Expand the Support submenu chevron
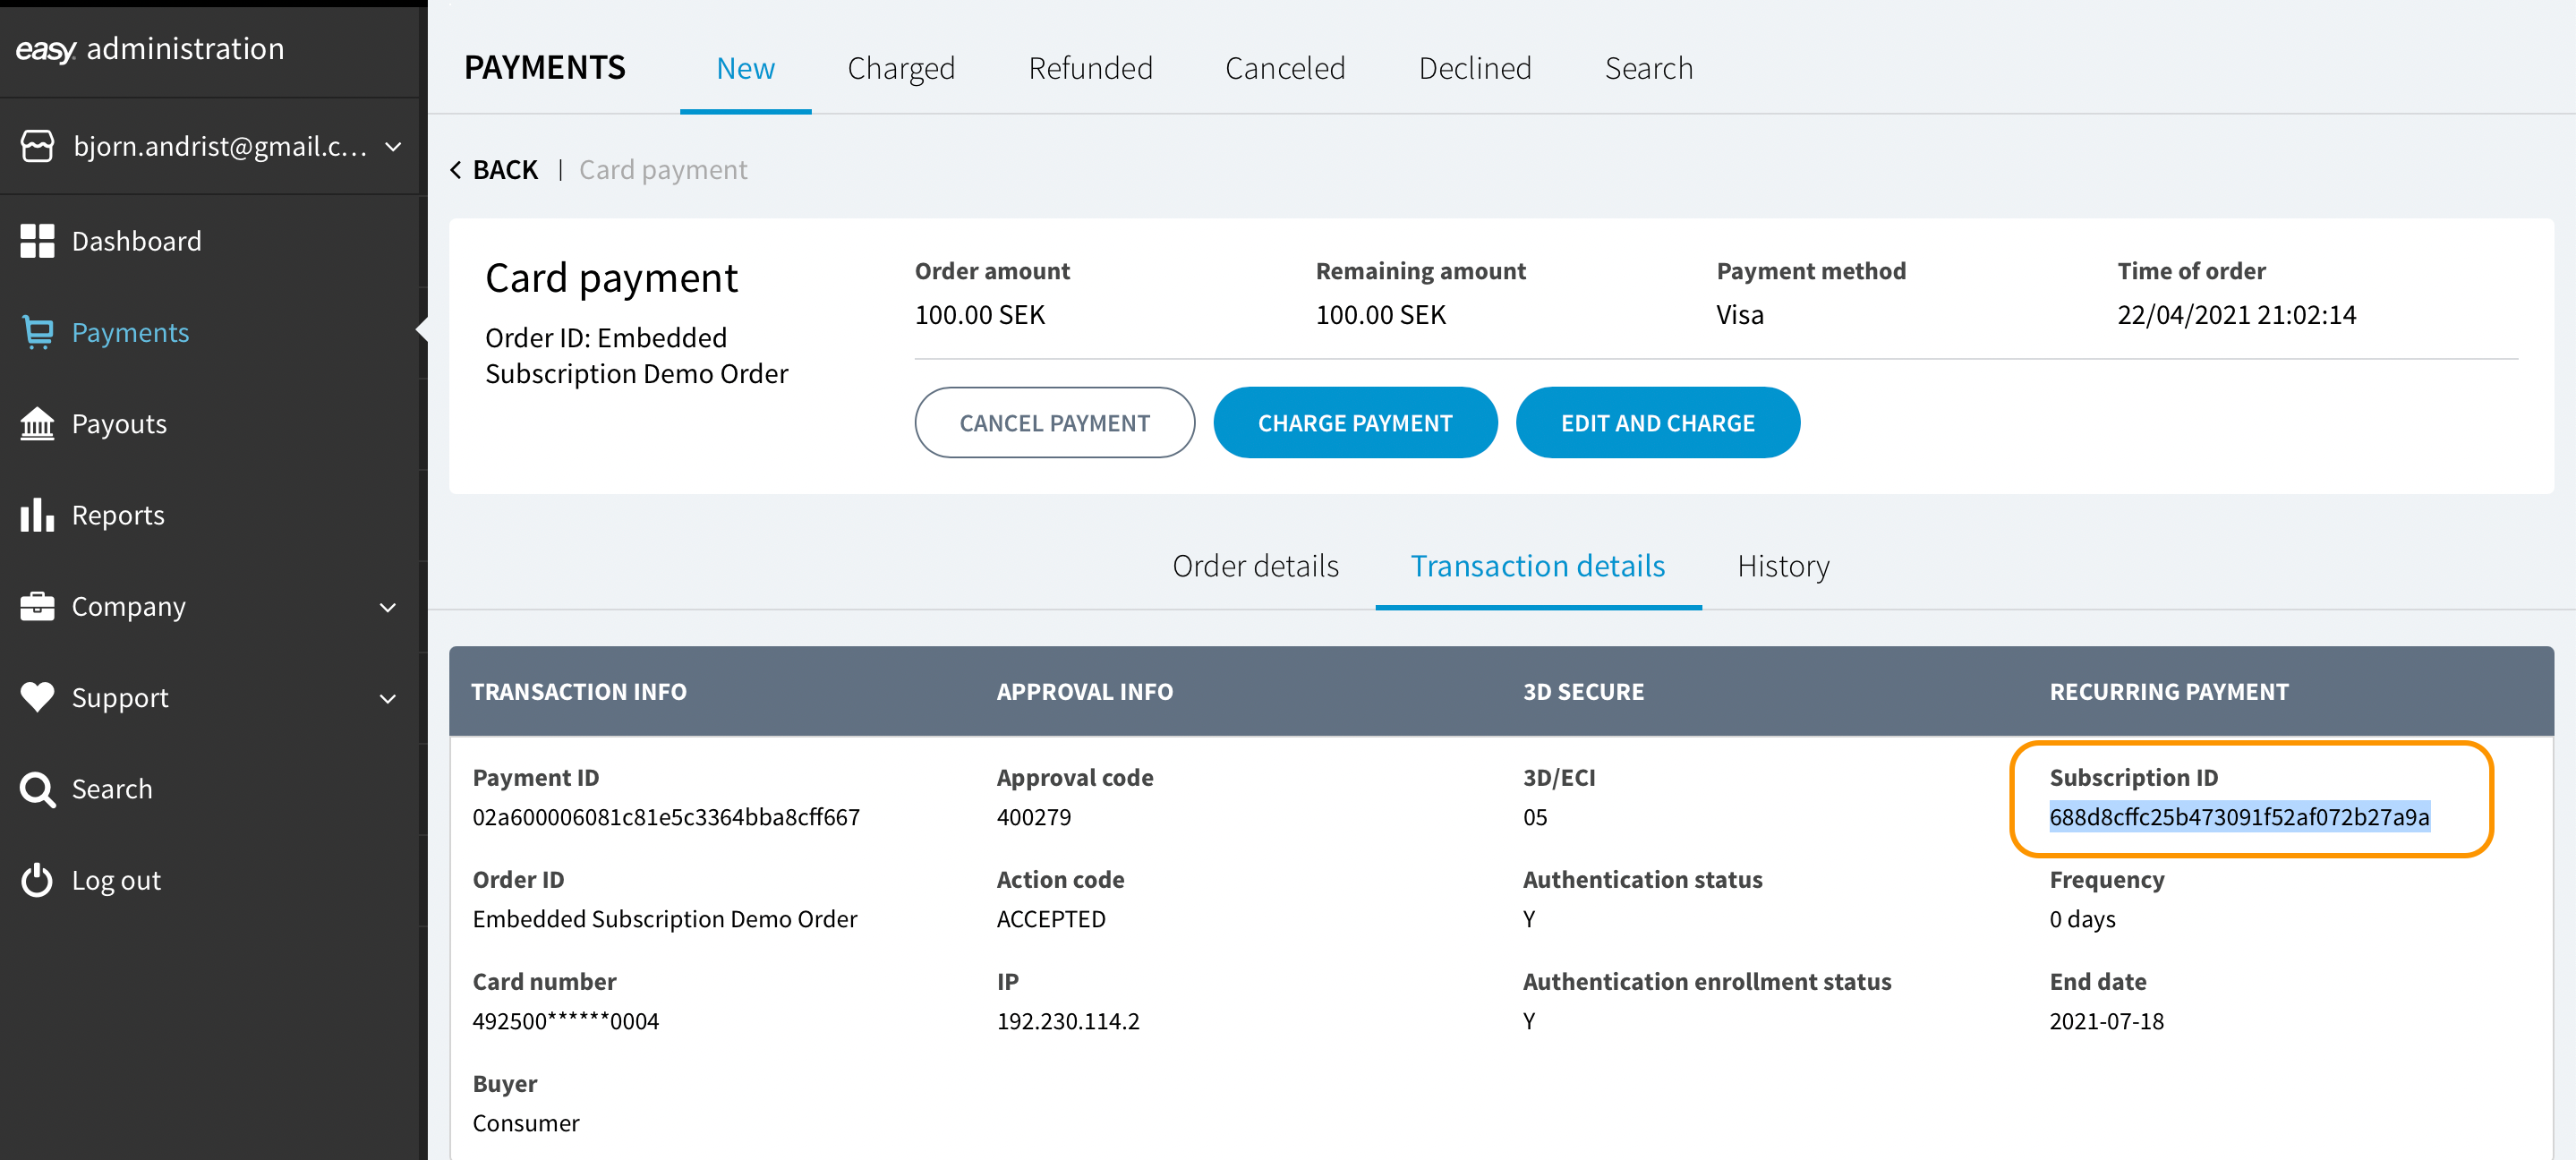 point(388,698)
